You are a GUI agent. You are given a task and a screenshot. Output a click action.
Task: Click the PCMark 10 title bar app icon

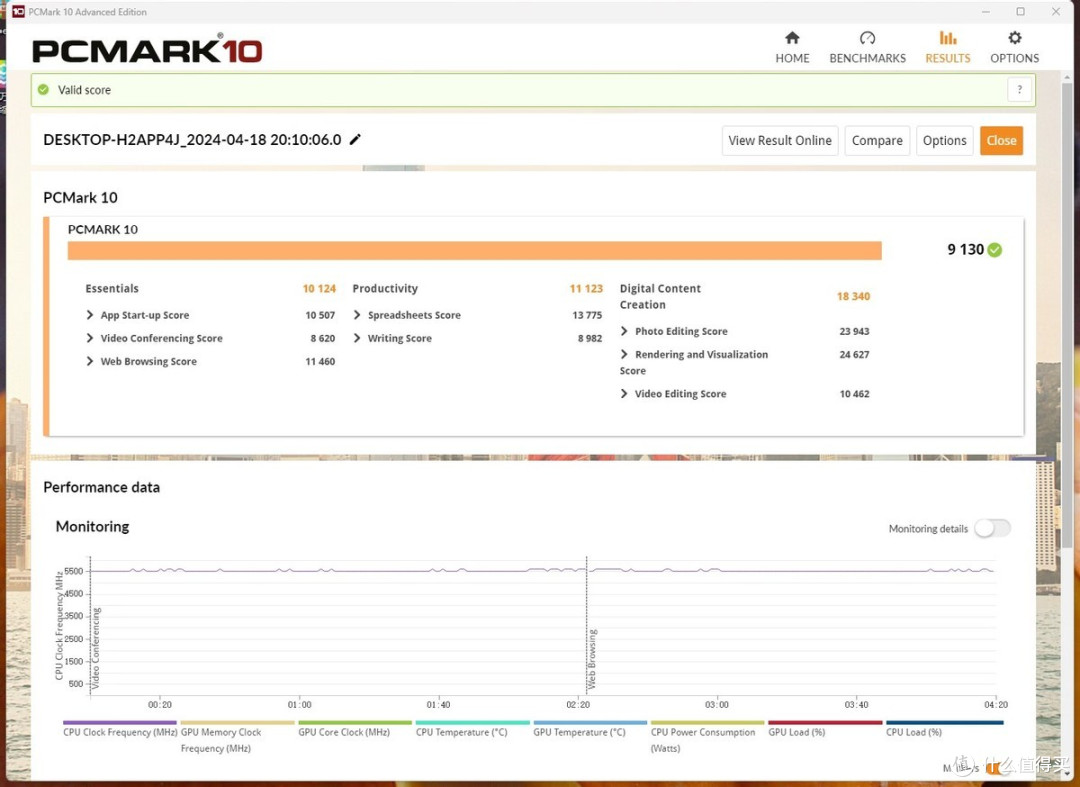click(x=18, y=11)
